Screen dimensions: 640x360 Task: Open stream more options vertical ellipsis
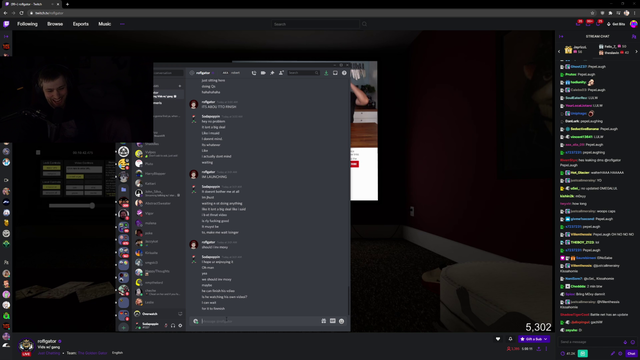(547, 349)
